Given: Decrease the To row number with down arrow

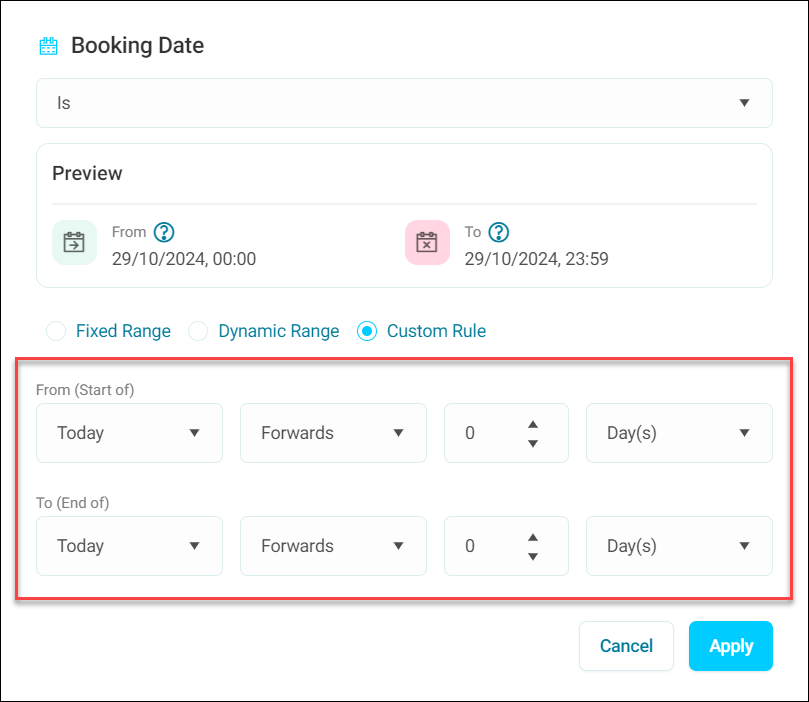Looking at the screenshot, I should coord(533,556).
